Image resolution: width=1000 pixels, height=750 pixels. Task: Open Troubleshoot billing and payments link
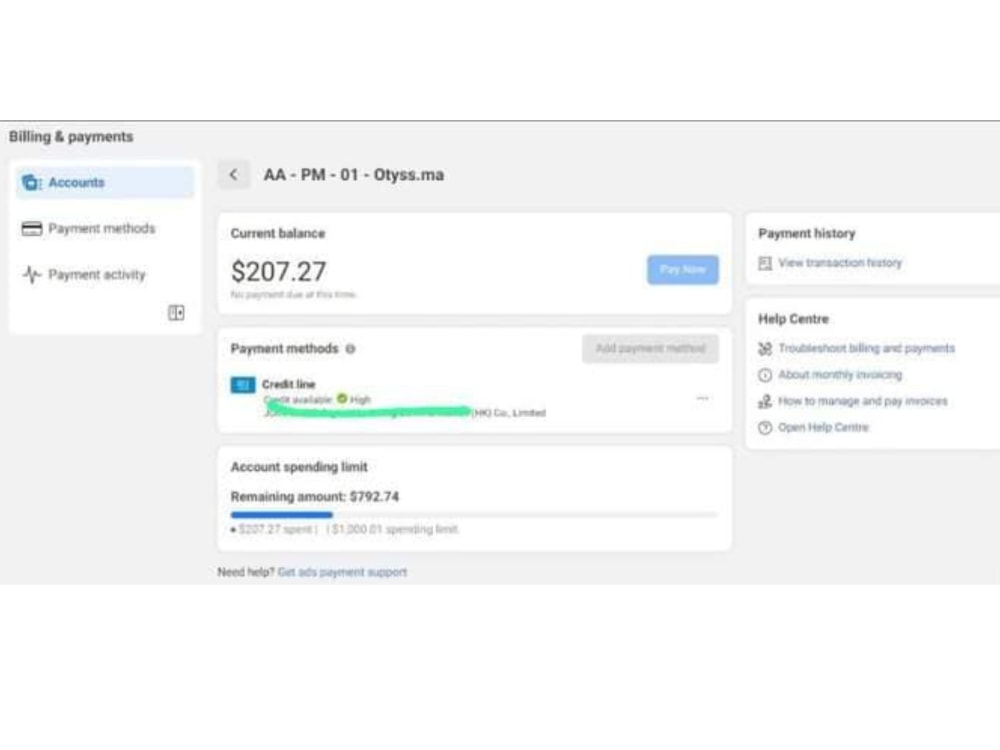pyautogui.click(x=866, y=348)
